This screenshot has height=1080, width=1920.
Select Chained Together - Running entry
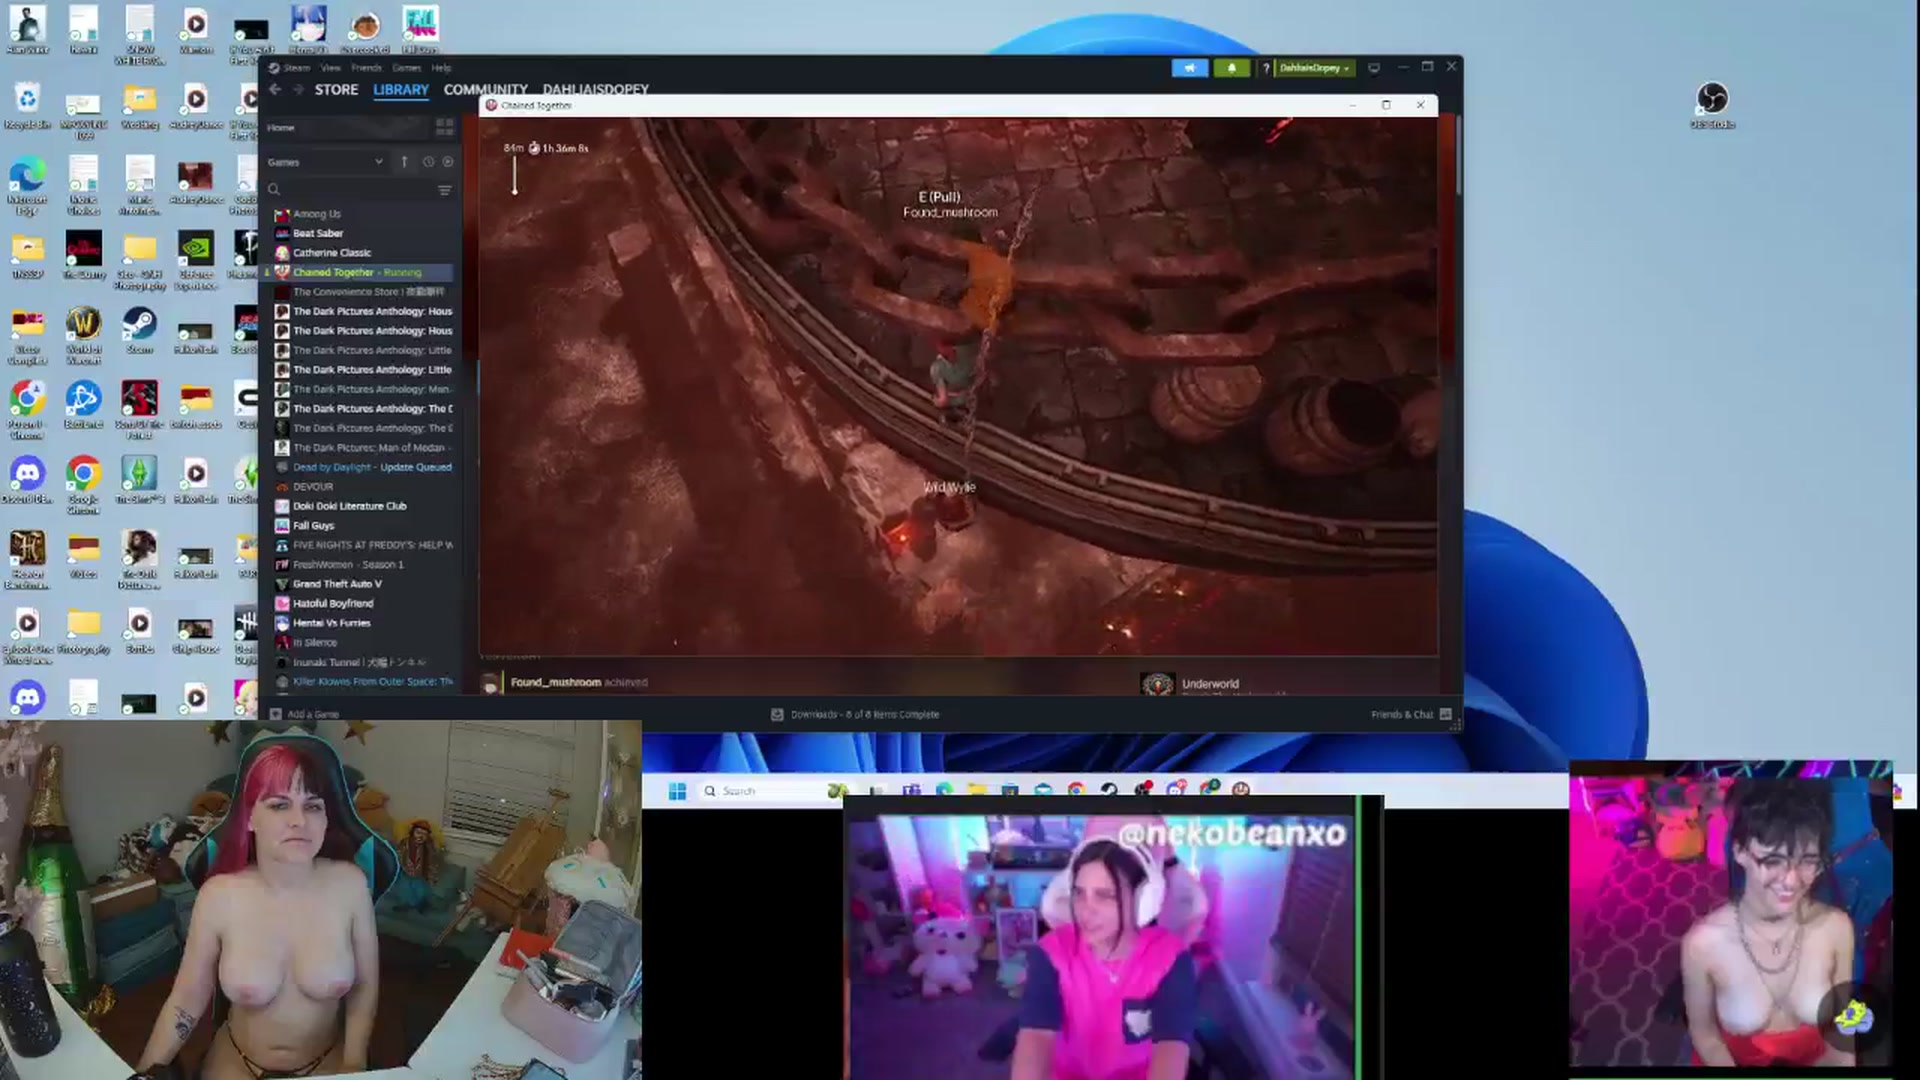(x=360, y=272)
